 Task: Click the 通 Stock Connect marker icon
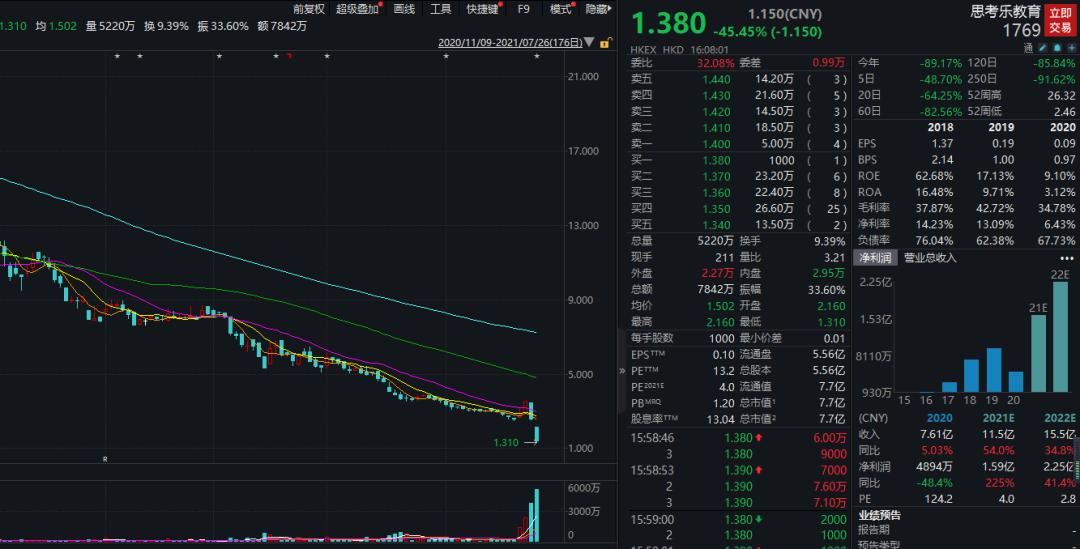[1029, 47]
